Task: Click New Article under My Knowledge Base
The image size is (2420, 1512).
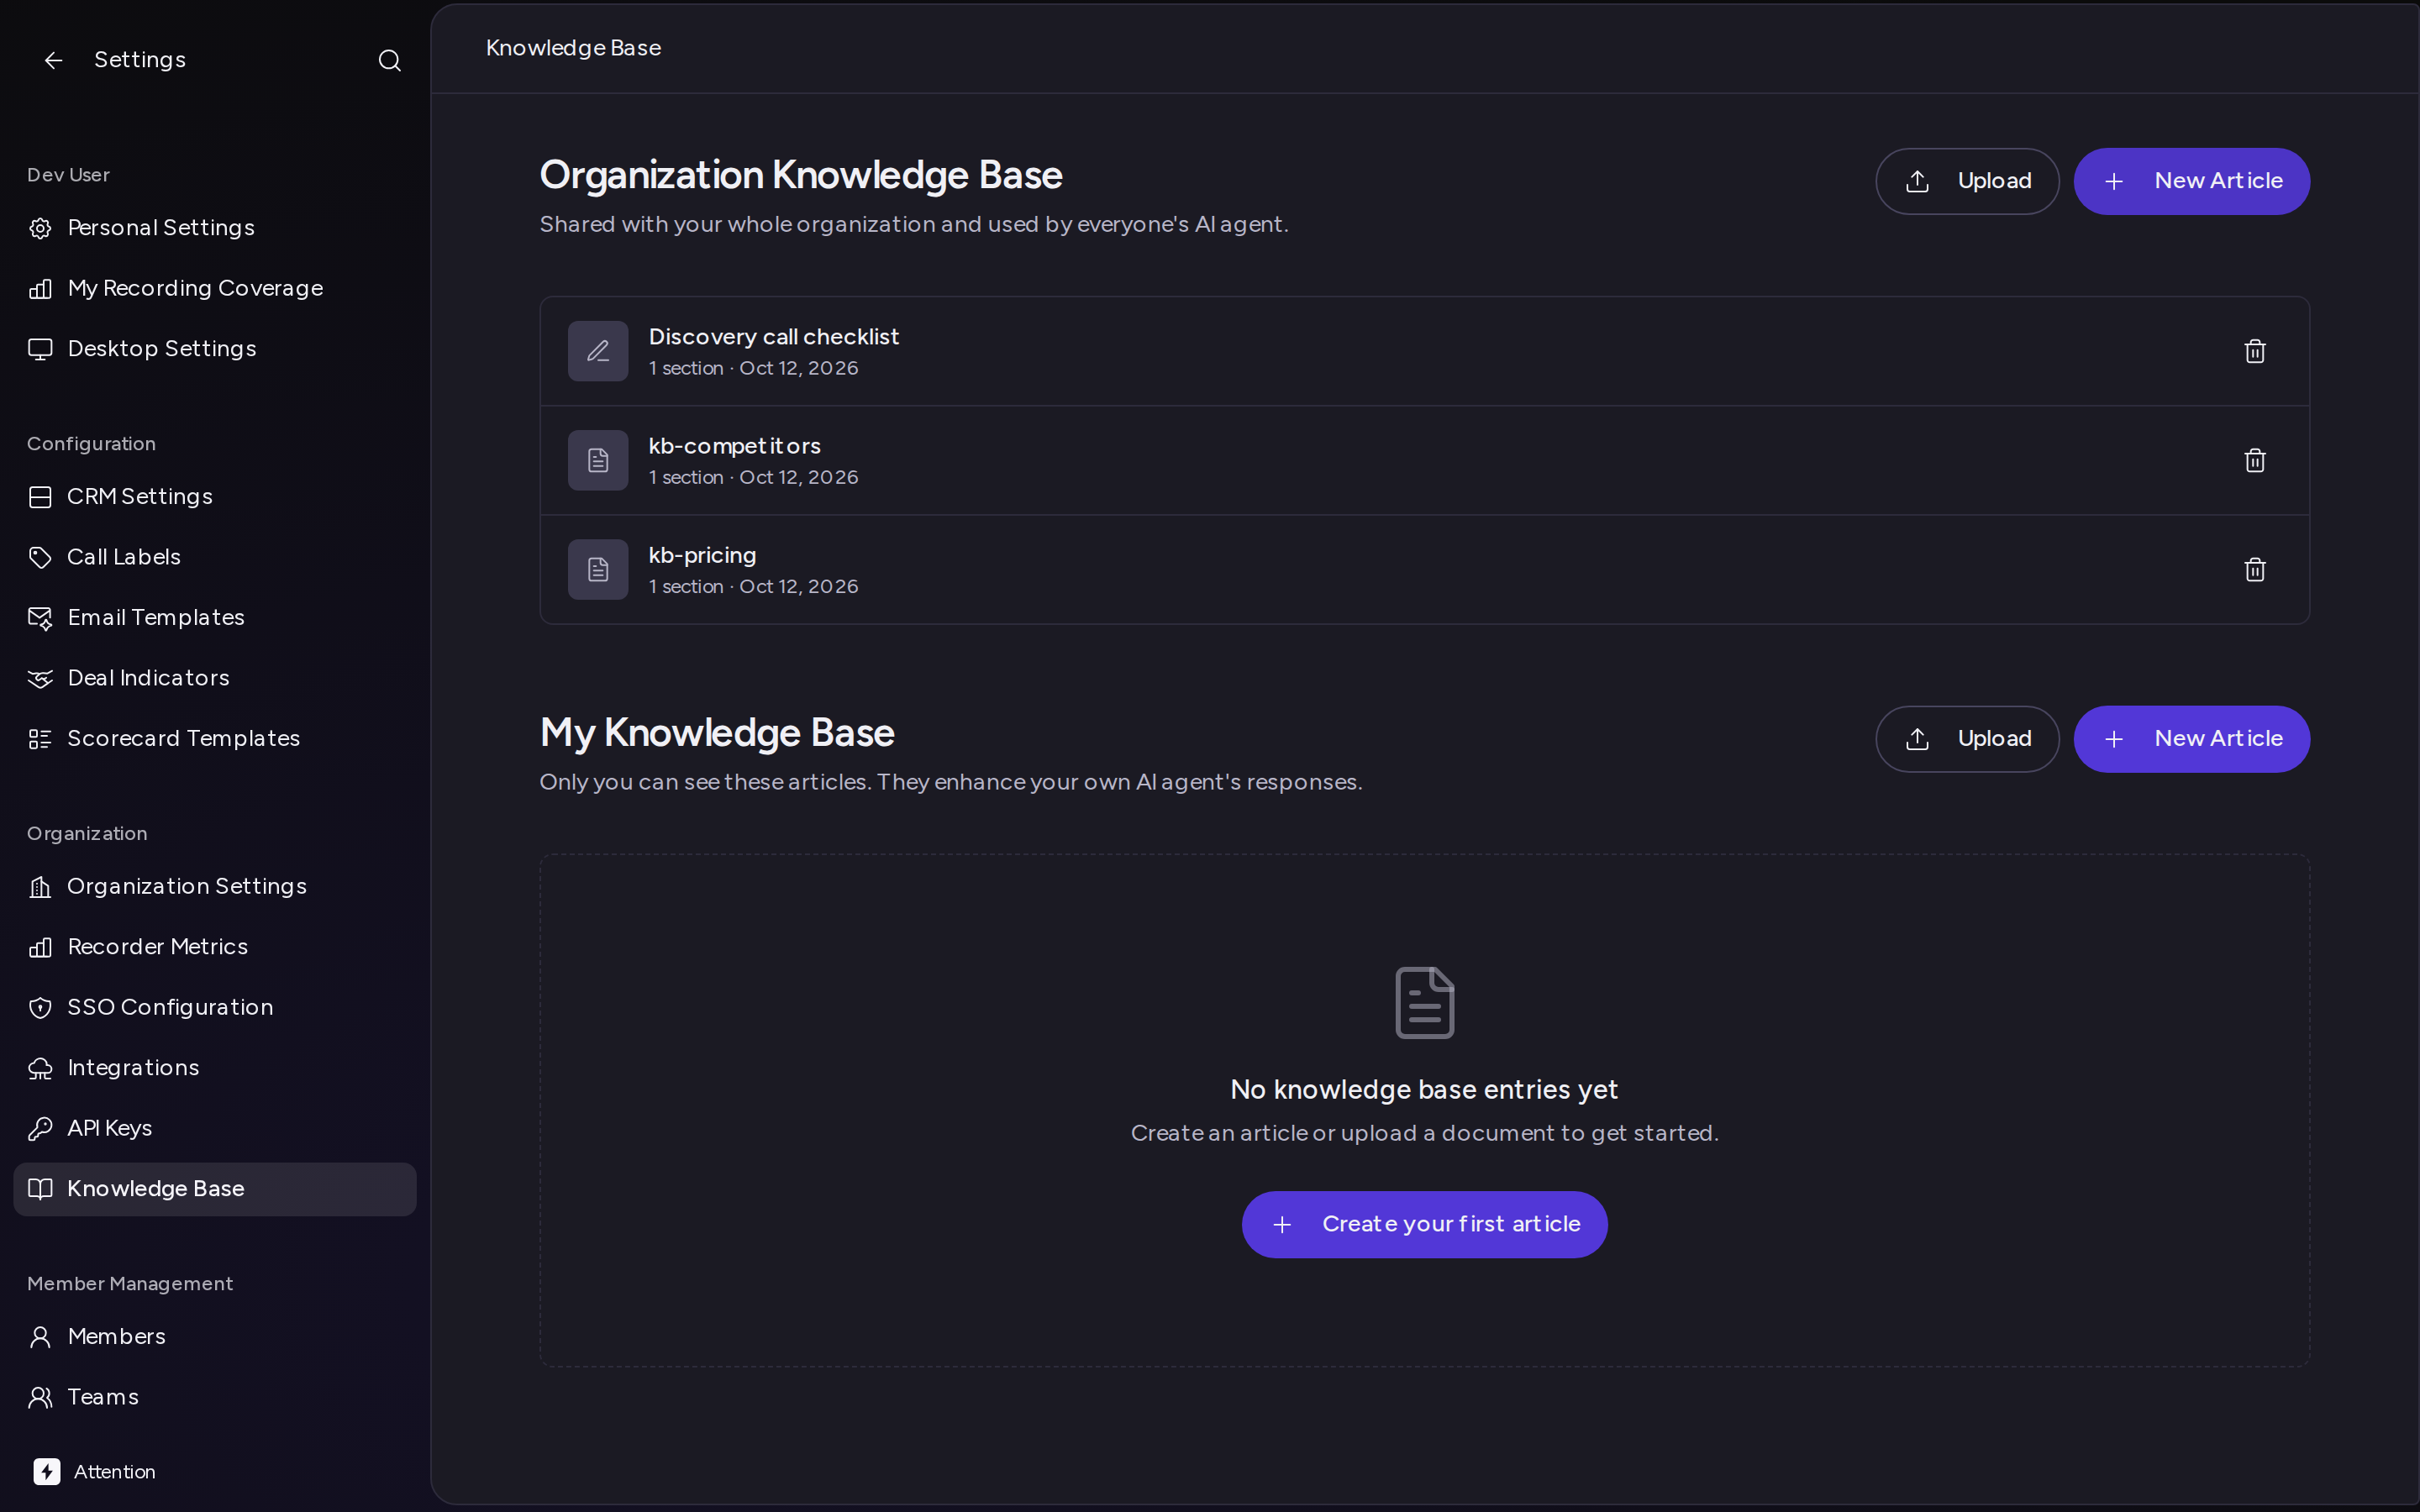Action: click(2191, 739)
